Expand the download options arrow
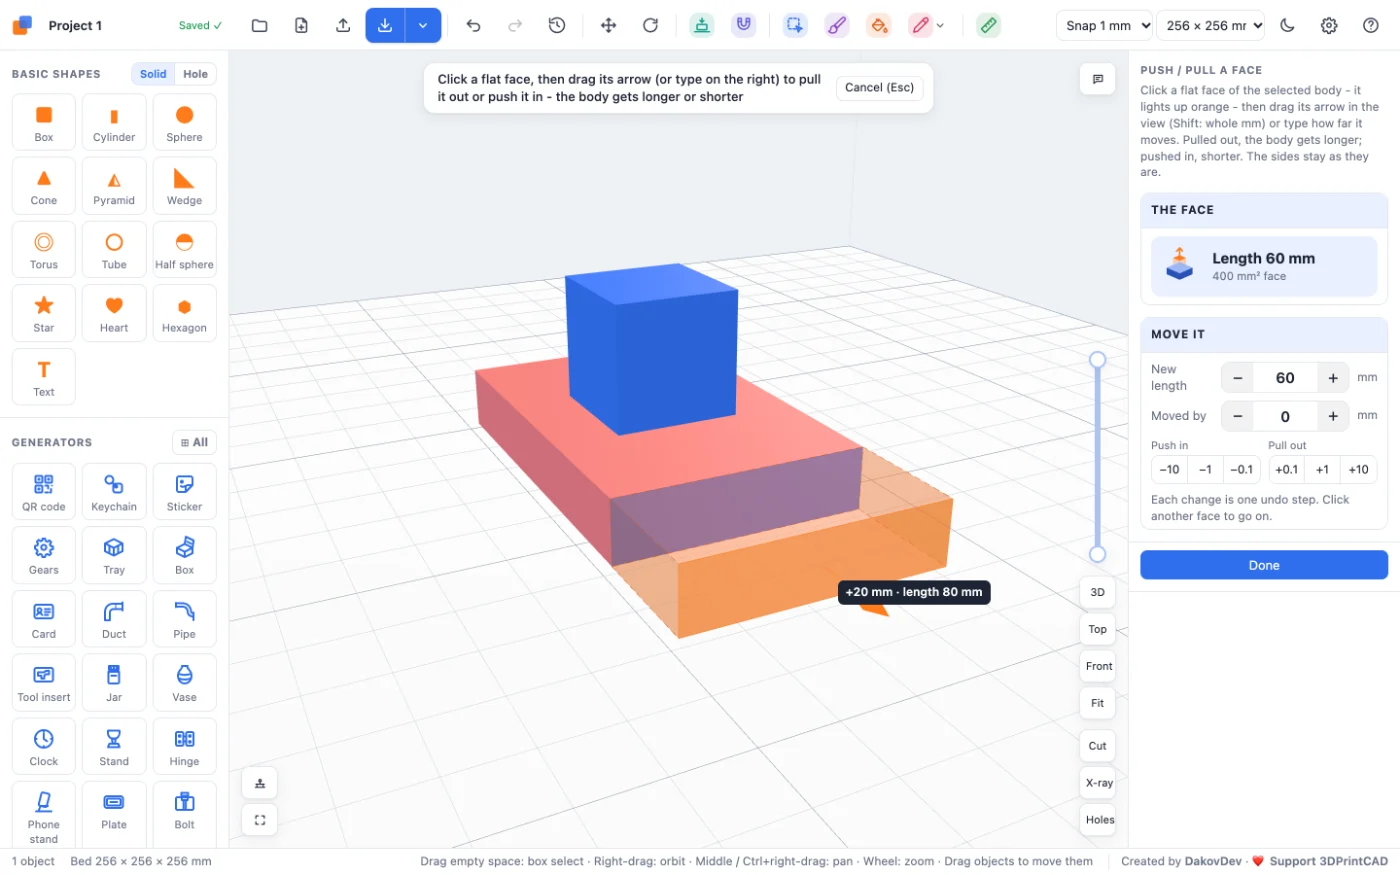Image resolution: width=1400 pixels, height=875 pixels. [423, 25]
